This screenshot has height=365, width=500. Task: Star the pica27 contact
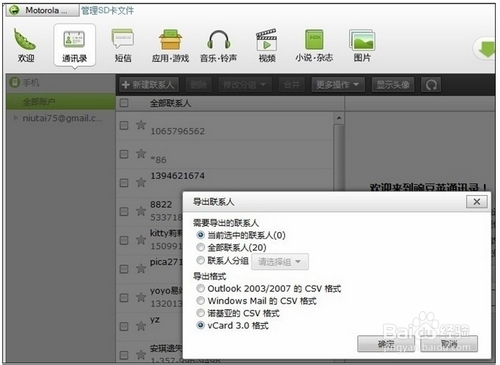click(141, 268)
